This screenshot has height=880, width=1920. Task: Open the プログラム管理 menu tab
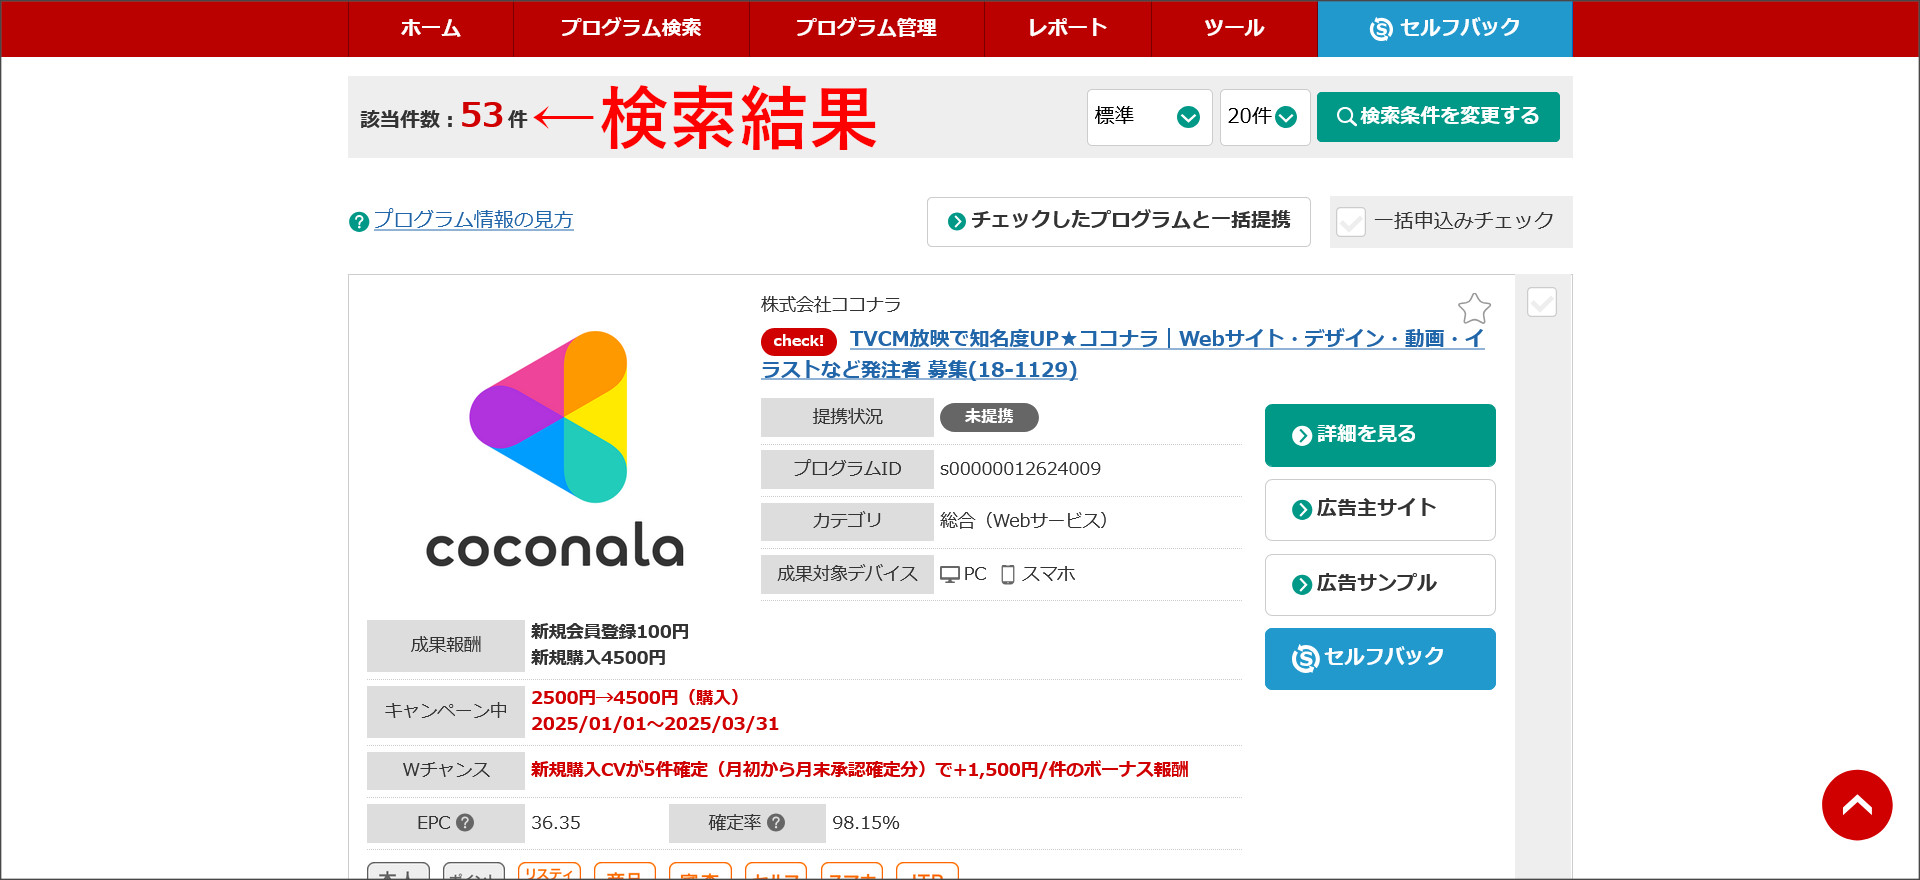pyautogui.click(x=867, y=28)
